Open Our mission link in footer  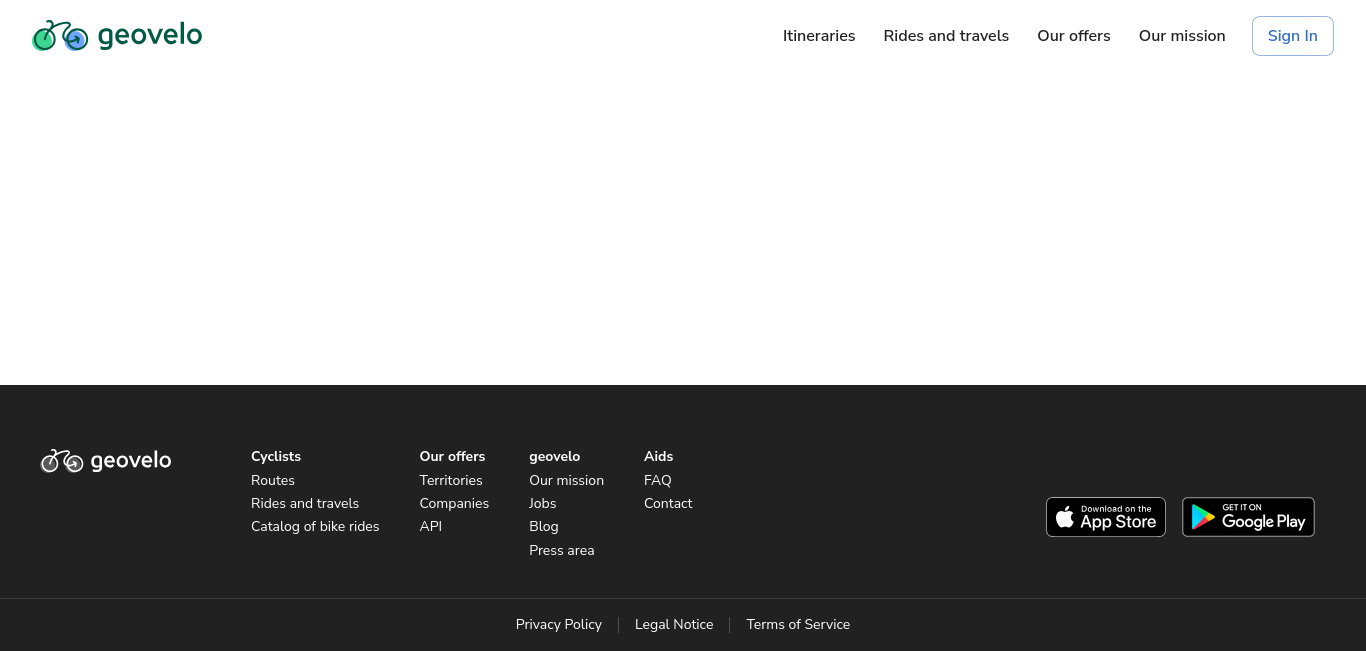(566, 480)
